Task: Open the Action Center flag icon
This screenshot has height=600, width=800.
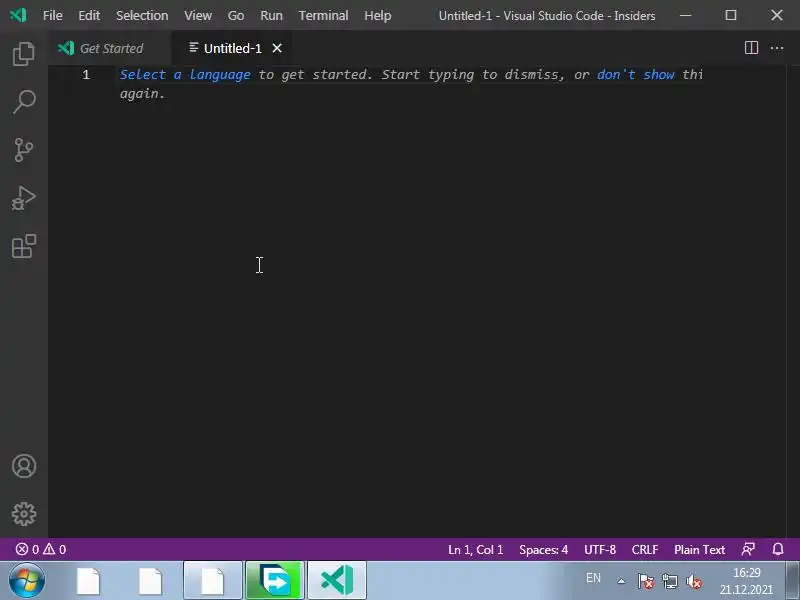Action: coord(645,581)
